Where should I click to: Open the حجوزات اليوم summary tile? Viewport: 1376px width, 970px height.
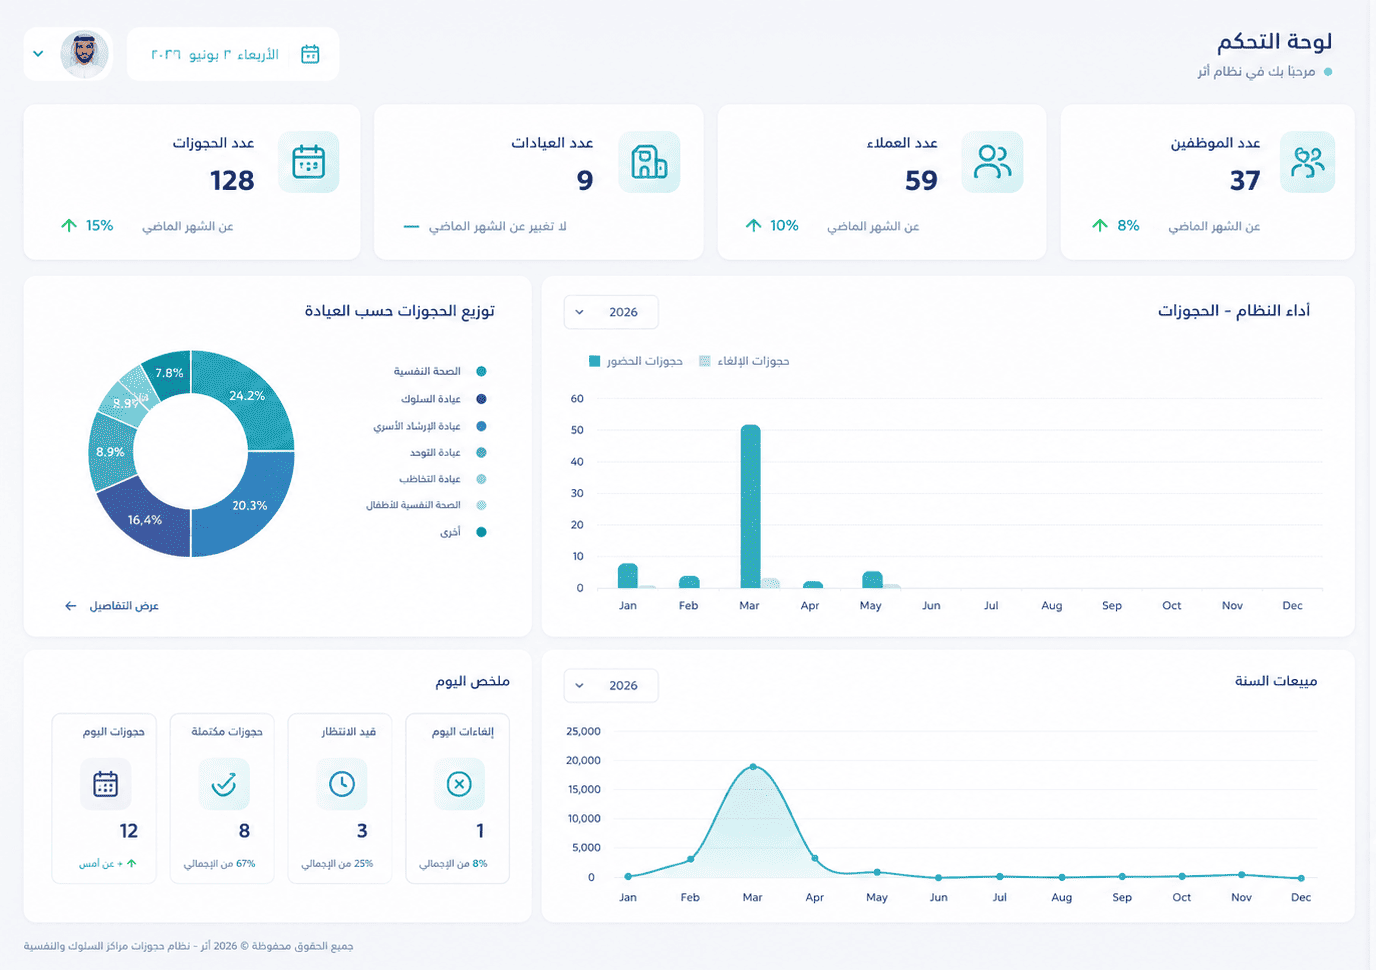pyautogui.click(x=104, y=798)
